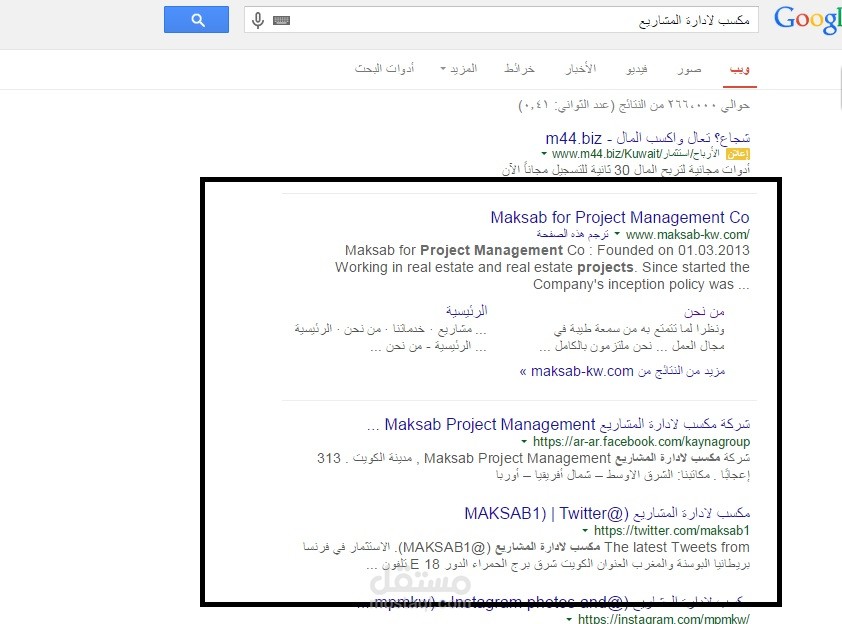This screenshot has width=842, height=624.
Task: Click the www.maksab-kw.com green URL text
Action: tap(687, 235)
